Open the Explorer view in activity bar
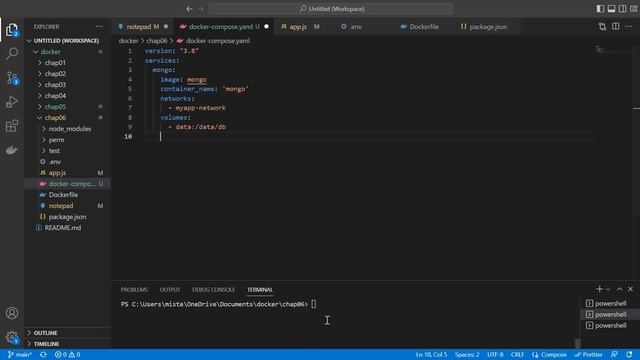This screenshot has height=360, width=640. tap(12, 30)
